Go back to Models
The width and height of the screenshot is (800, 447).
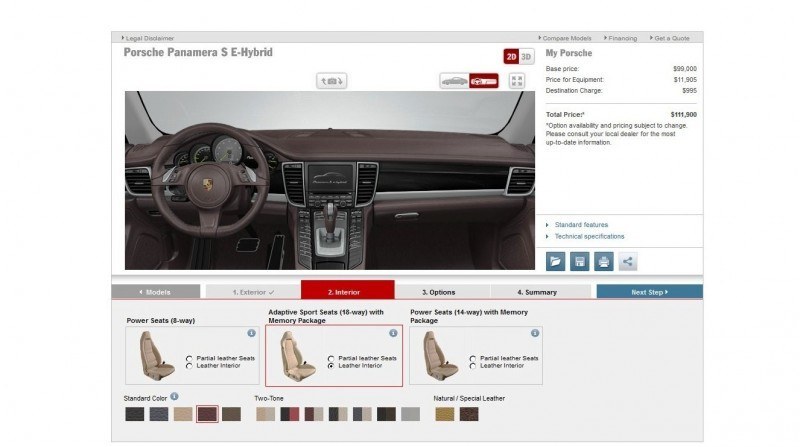pyautogui.click(x=156, y=292)
